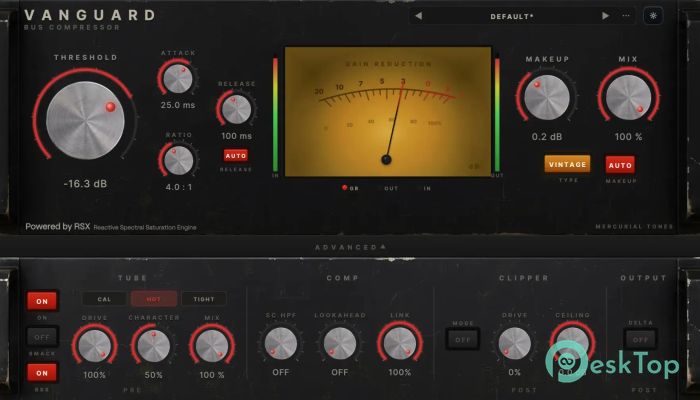Toggle the Auto Makeup button
Image resolution: width=700 pixels, height=400 pixels.
620,165
